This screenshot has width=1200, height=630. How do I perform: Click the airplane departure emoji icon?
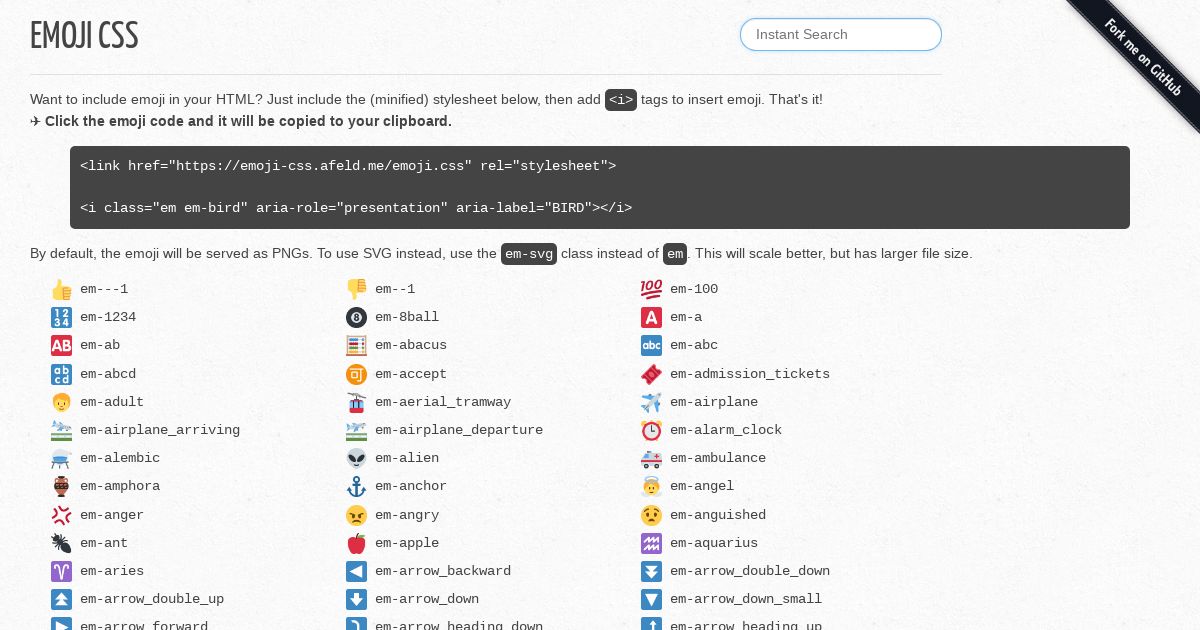tap(356, 430)
